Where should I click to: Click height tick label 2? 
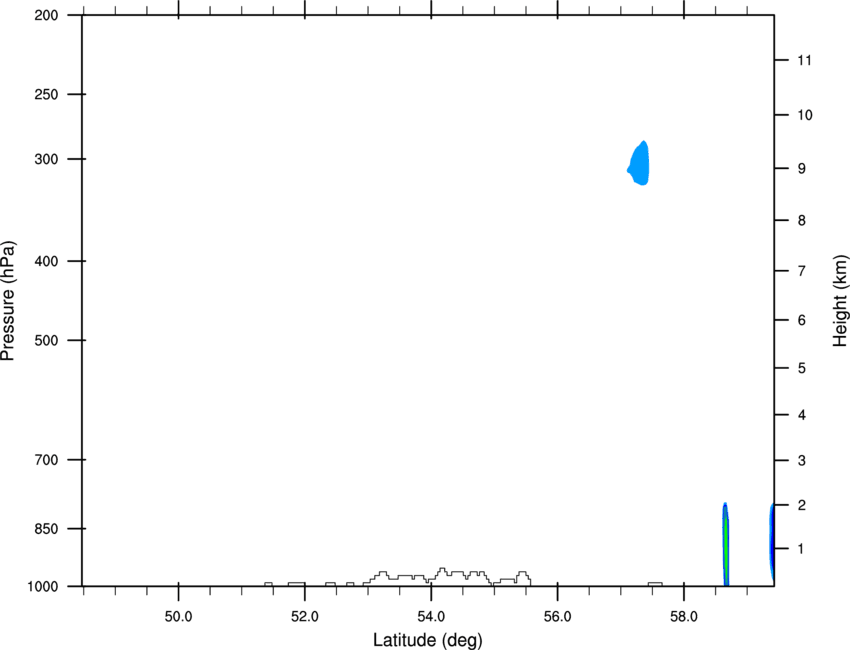click(x=802, y=505)
